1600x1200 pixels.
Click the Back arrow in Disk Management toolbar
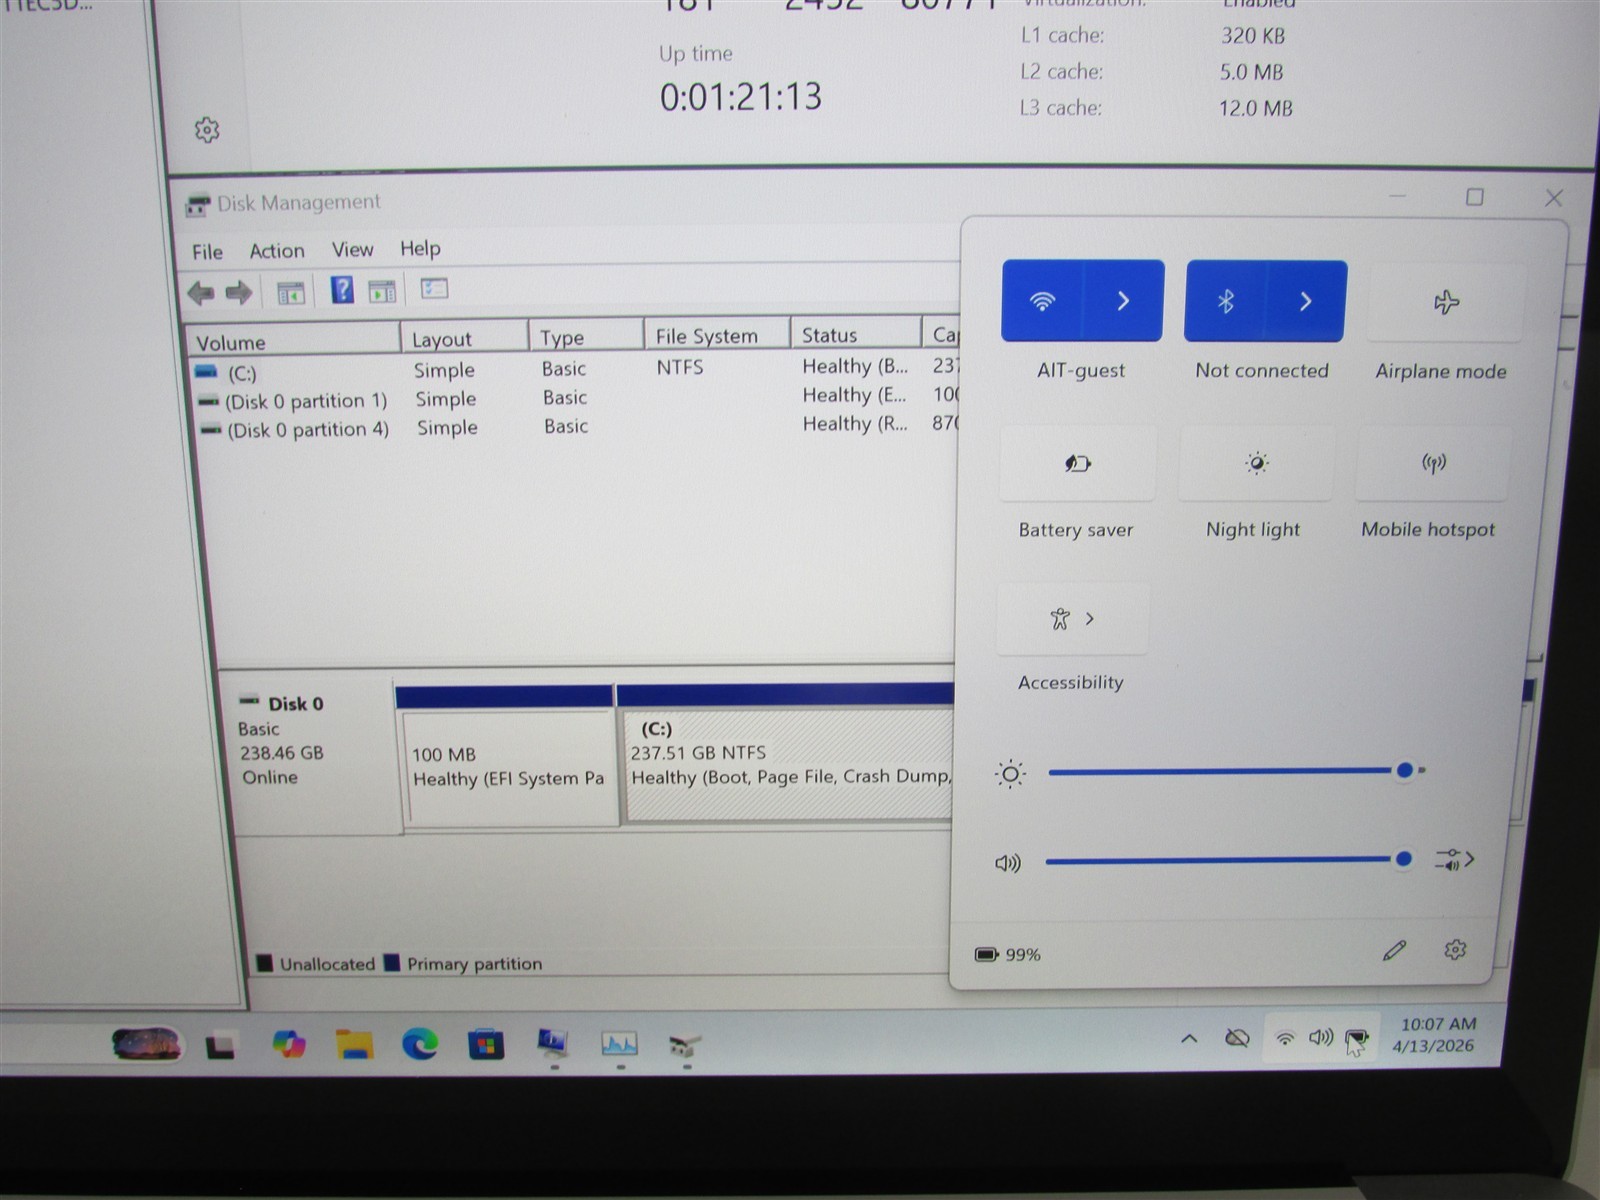201,292
